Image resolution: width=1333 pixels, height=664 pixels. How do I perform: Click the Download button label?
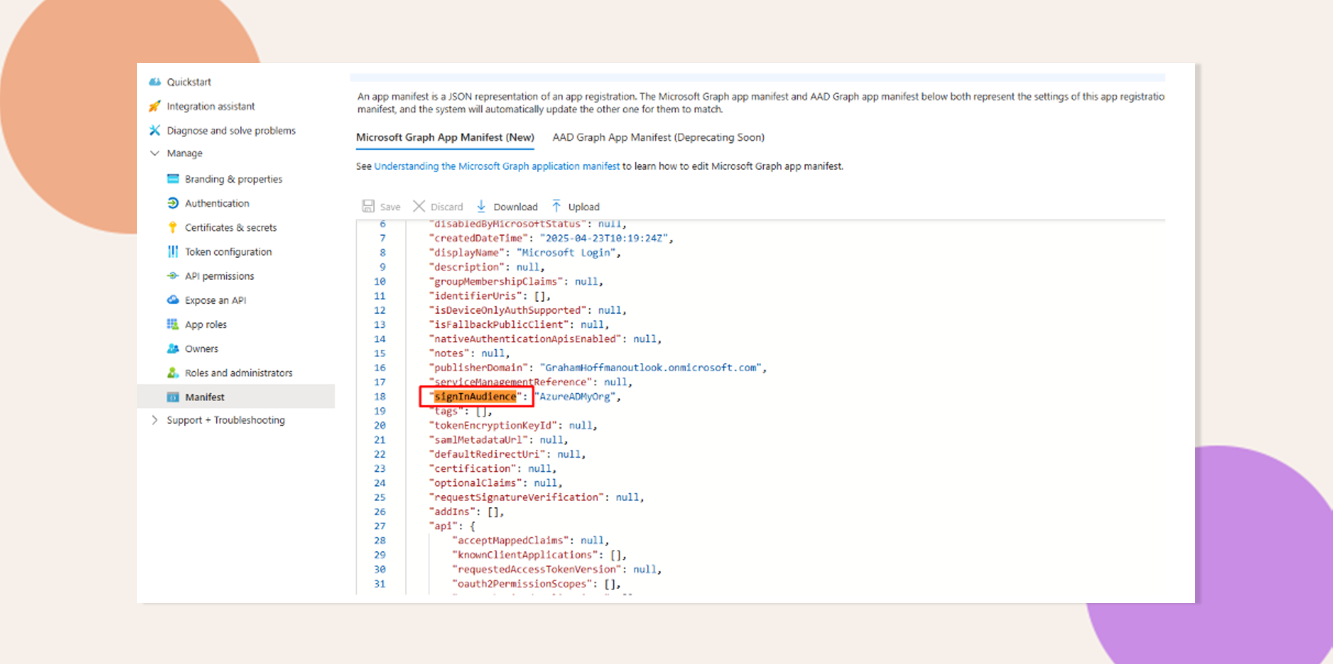click(515, 207)
